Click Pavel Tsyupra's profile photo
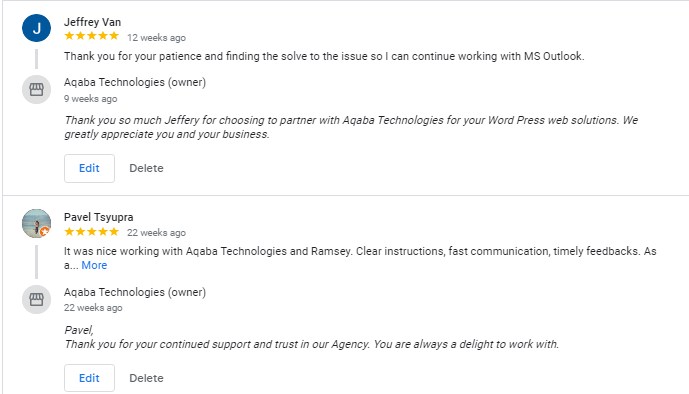 [36, 223]
